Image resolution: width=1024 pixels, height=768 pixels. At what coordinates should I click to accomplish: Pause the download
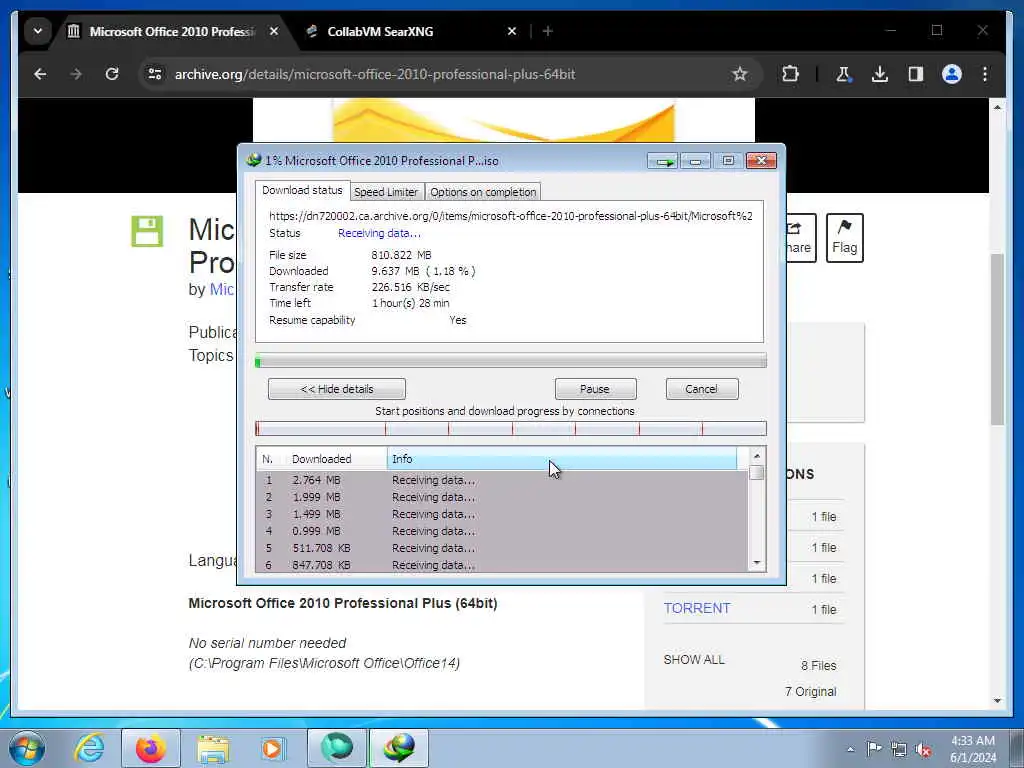pos(595,389)
